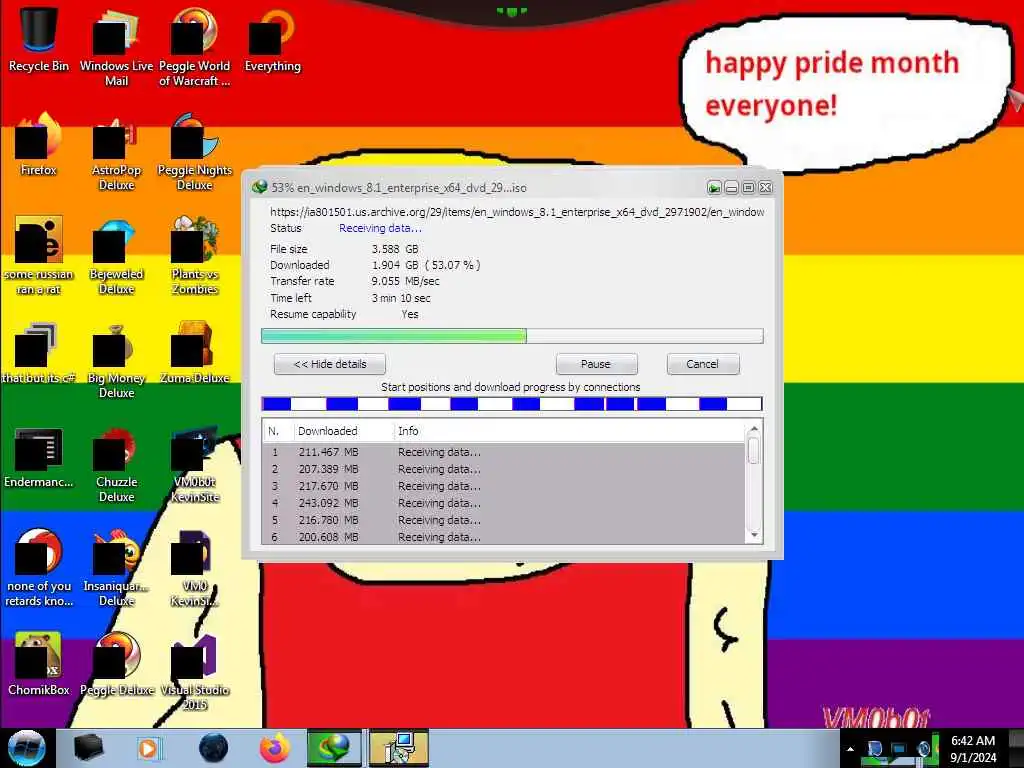Screen dimensions: 1024x768
Task: Open the Everything desktop icon
Action: click(x=272, y=40)
